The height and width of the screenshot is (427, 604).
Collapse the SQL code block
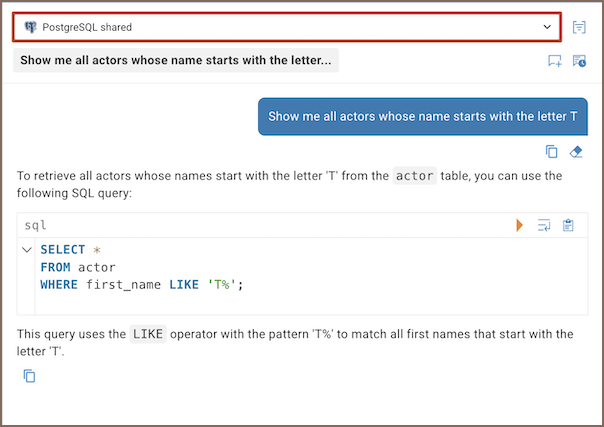click(x=27, y=249)
